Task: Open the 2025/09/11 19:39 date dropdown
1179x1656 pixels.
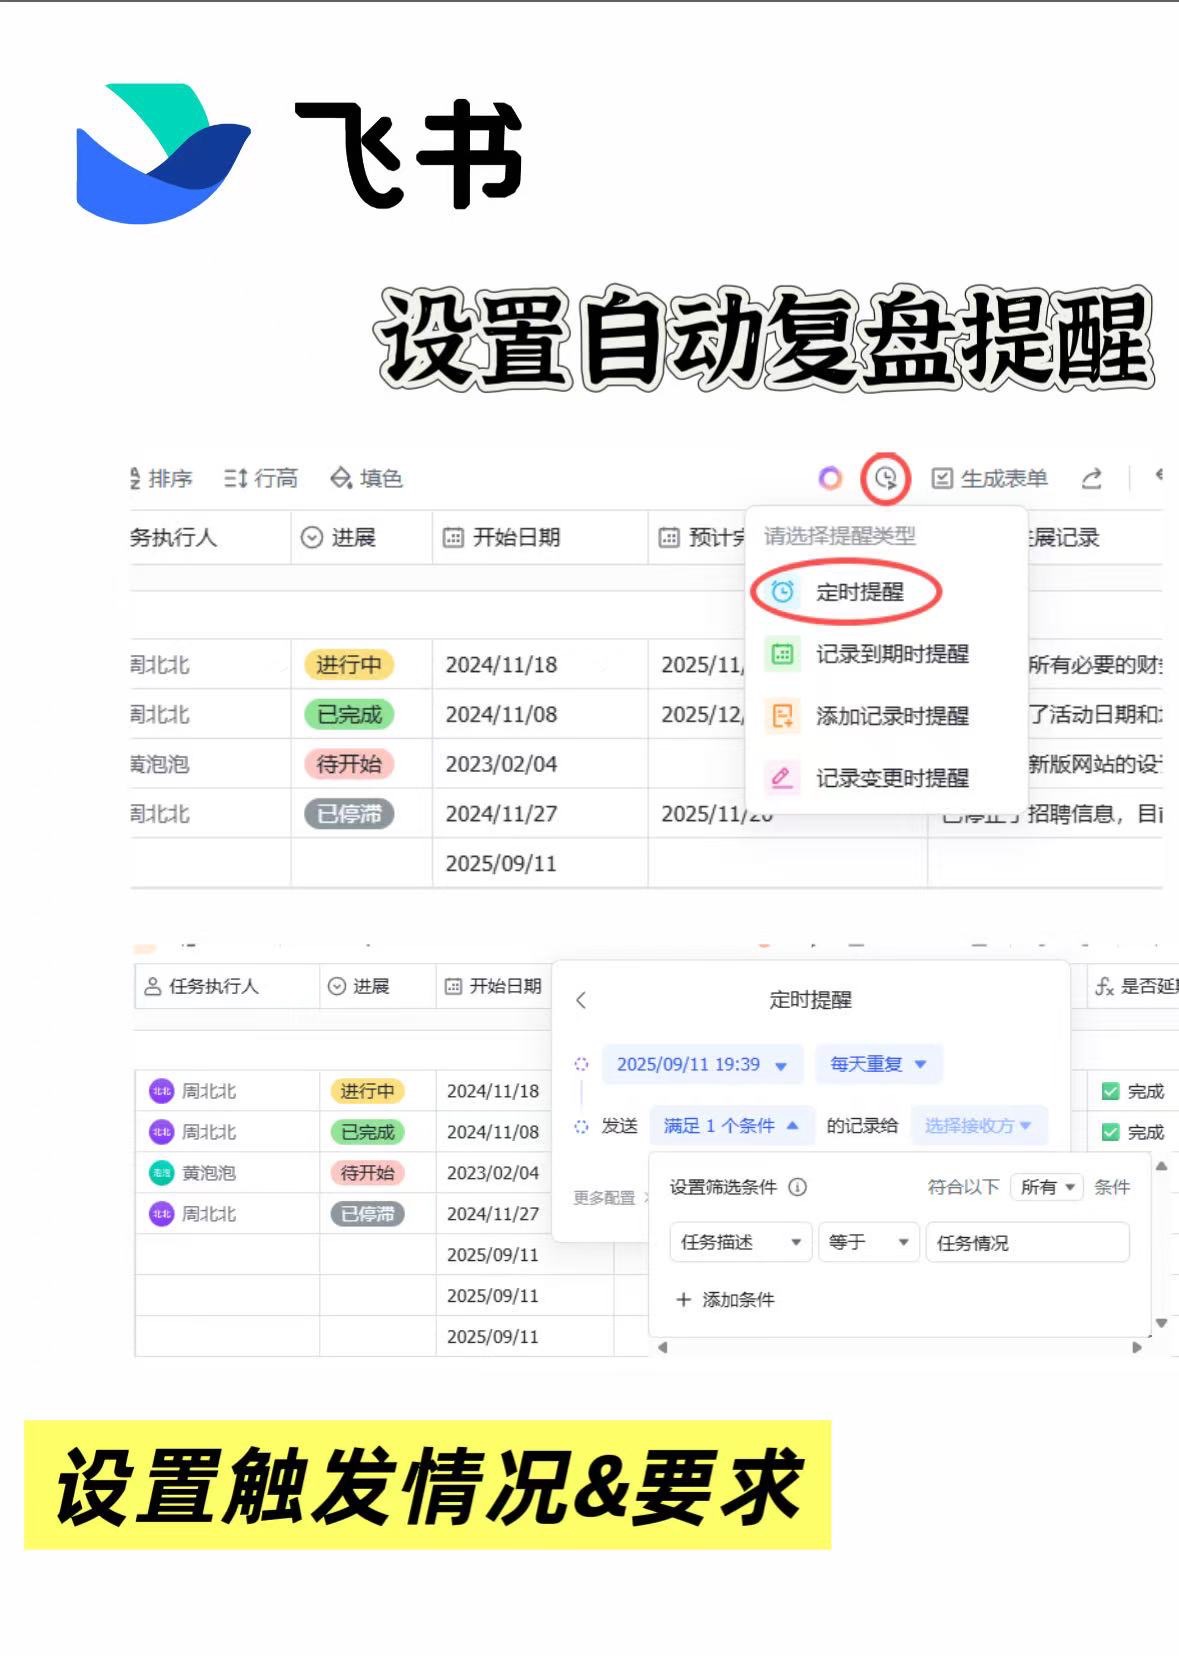Action: point(701,1065)
